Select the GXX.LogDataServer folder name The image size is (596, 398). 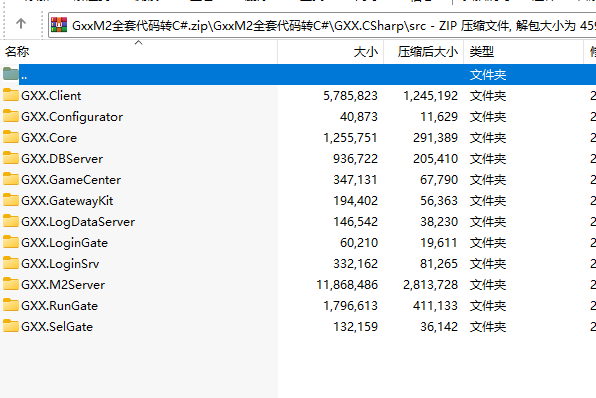[78, 222]
